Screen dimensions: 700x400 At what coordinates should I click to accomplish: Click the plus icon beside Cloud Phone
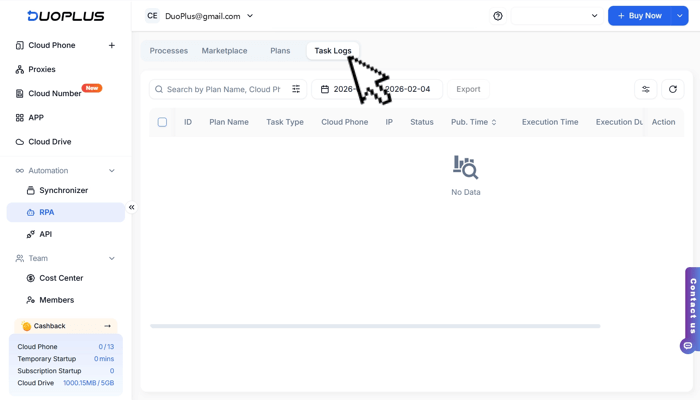(111, 45)
